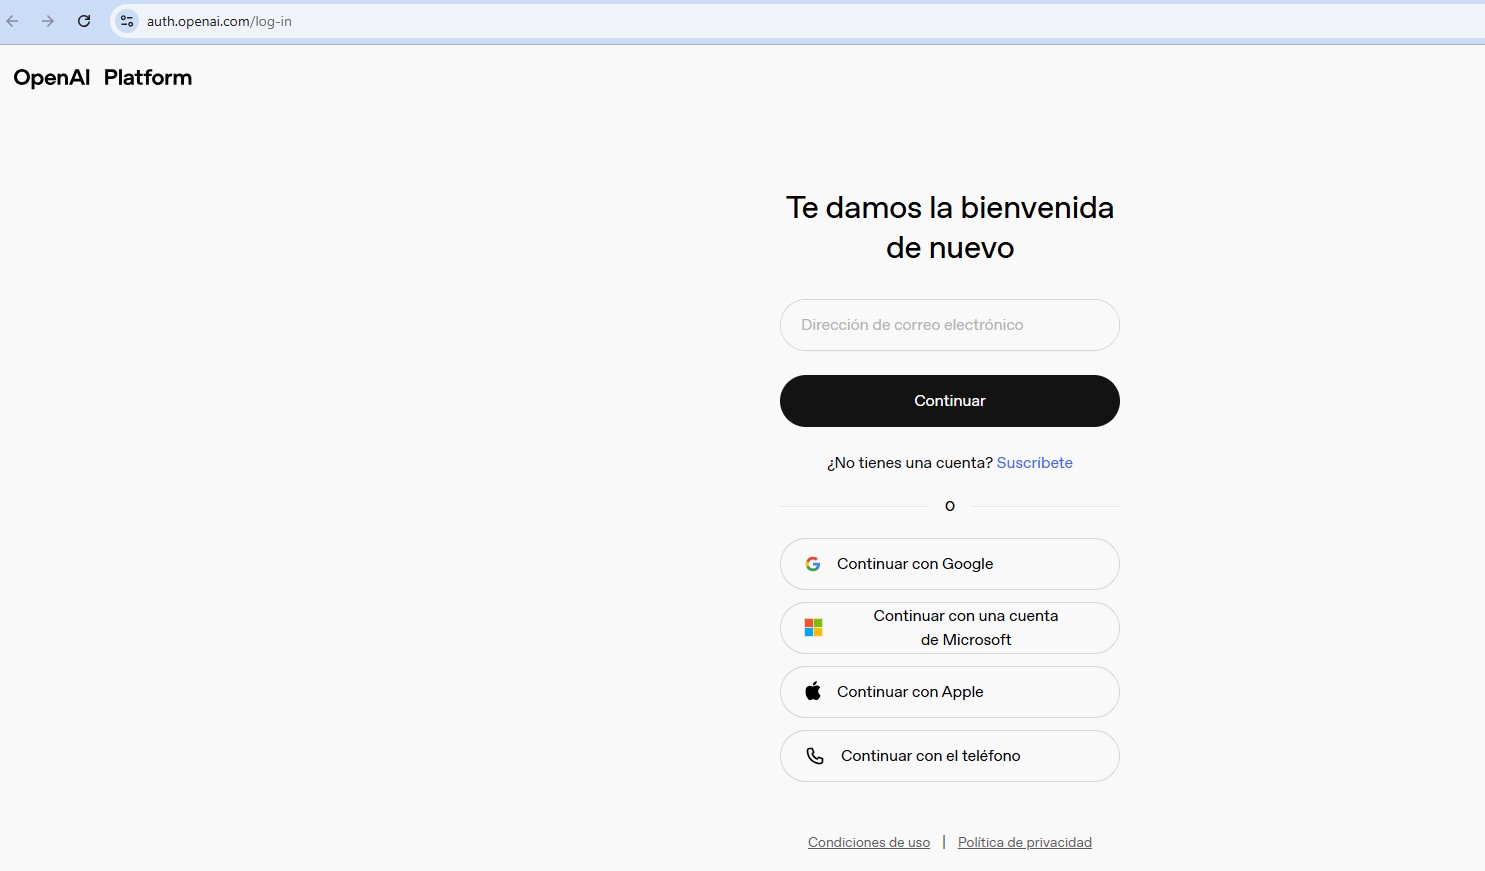Open the site information icon in address bar

[x=127, y=21]
